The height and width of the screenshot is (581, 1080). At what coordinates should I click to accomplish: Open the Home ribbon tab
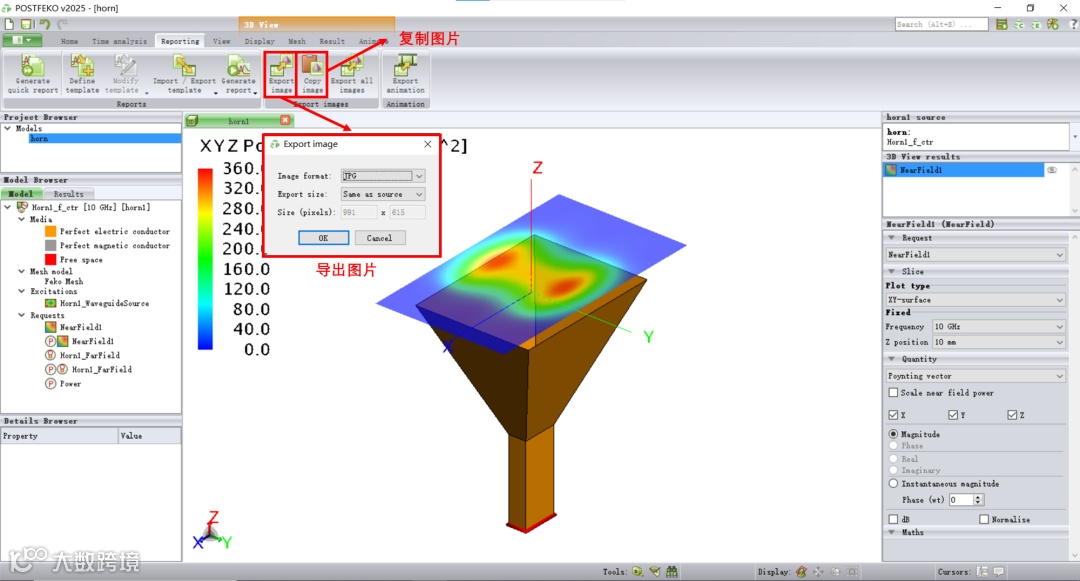pos(69,41)
